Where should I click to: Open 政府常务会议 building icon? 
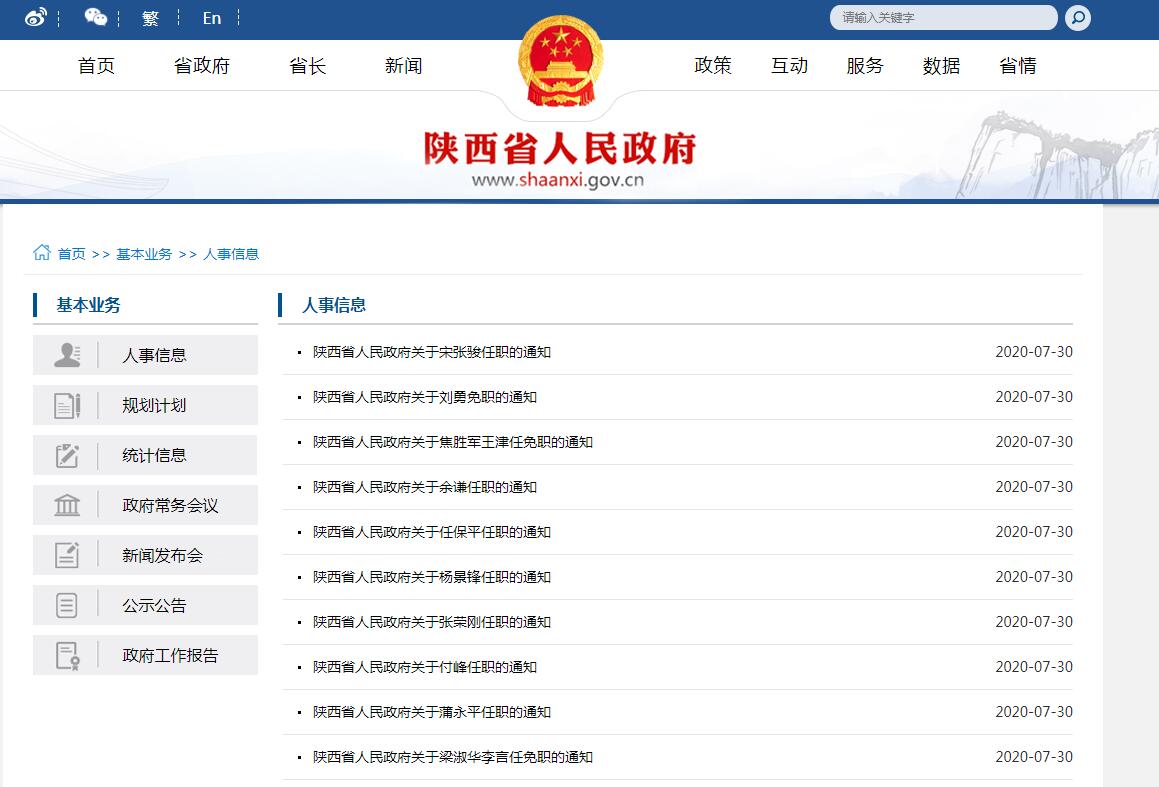point(67,505)
